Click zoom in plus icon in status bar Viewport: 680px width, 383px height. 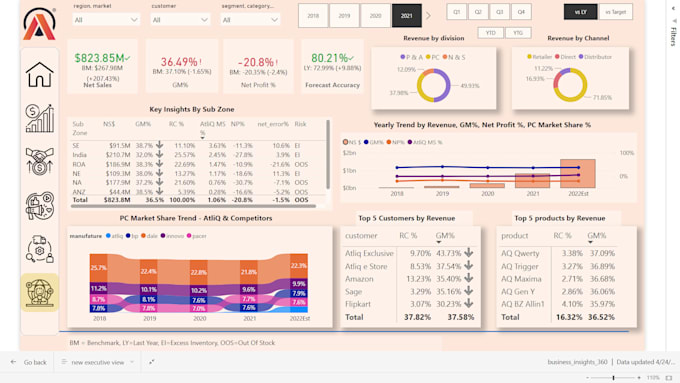point(639,378)
